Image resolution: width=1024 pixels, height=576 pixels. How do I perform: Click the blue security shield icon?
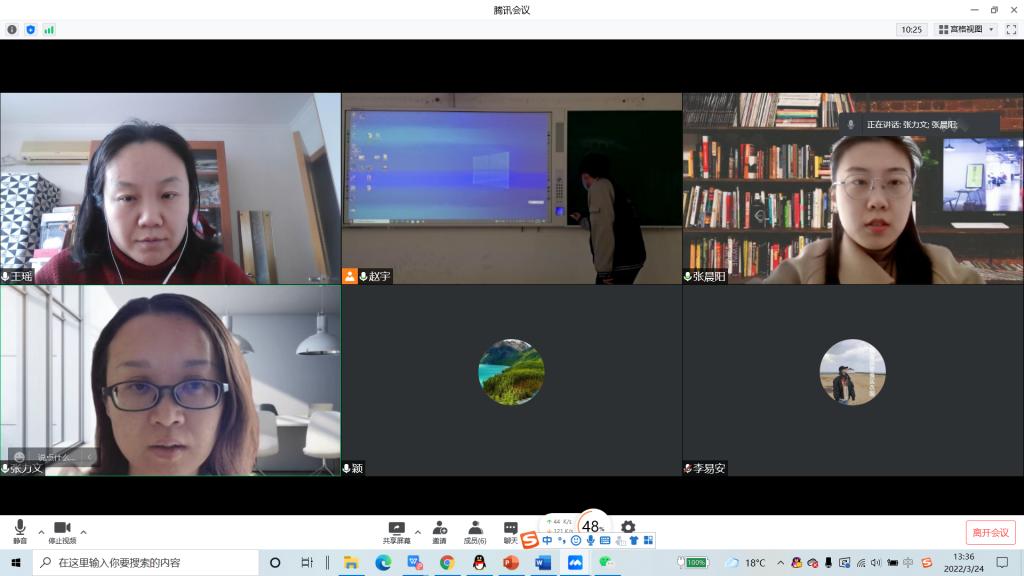30,30
